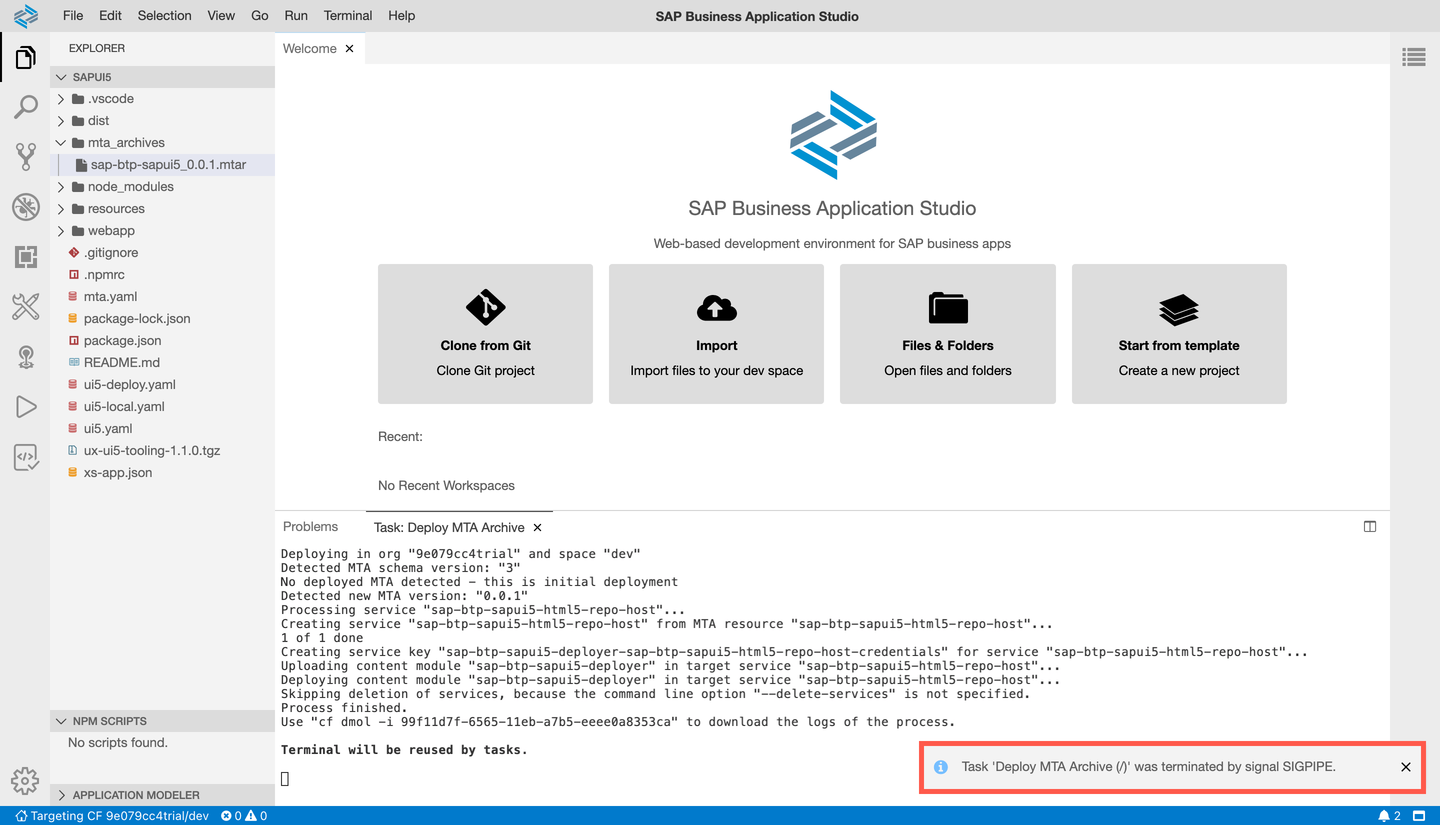Open the README.md file

coord(162,363)
